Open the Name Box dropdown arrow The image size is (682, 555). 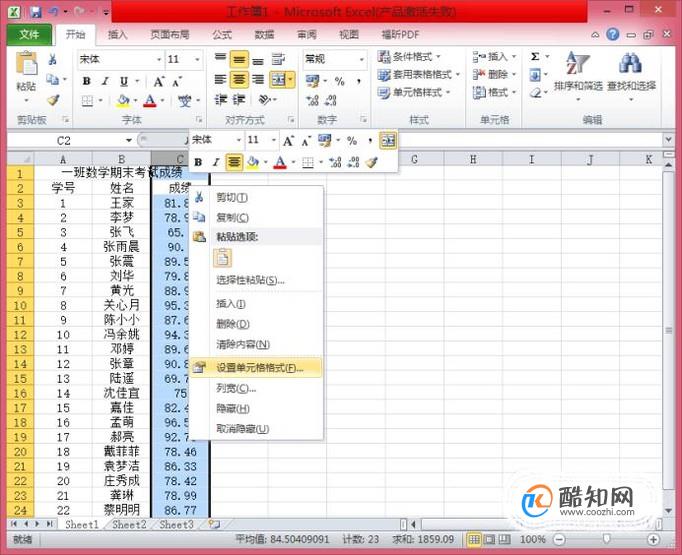click(x=129, y=140)
